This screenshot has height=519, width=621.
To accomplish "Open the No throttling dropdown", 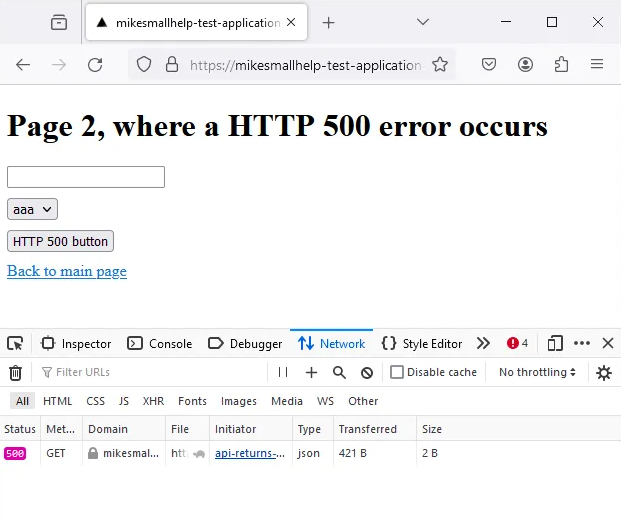I will (537, 372).
